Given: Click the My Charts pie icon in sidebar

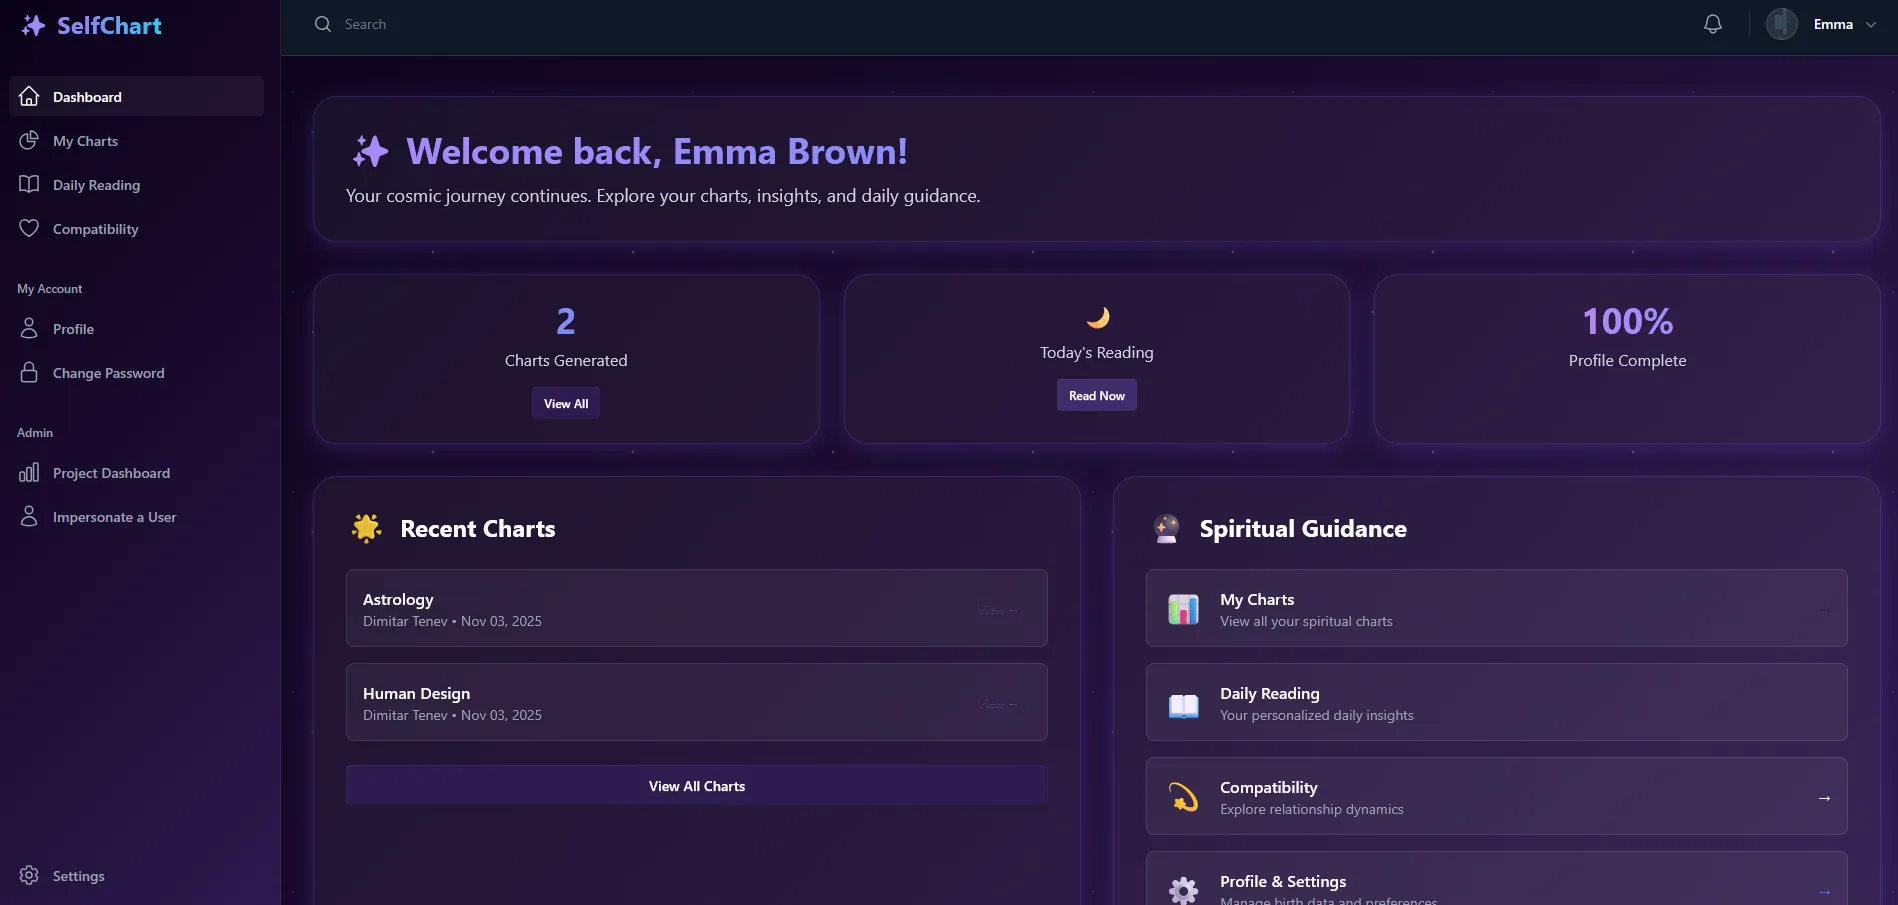Looking at the screenshot, I should 29,140.
